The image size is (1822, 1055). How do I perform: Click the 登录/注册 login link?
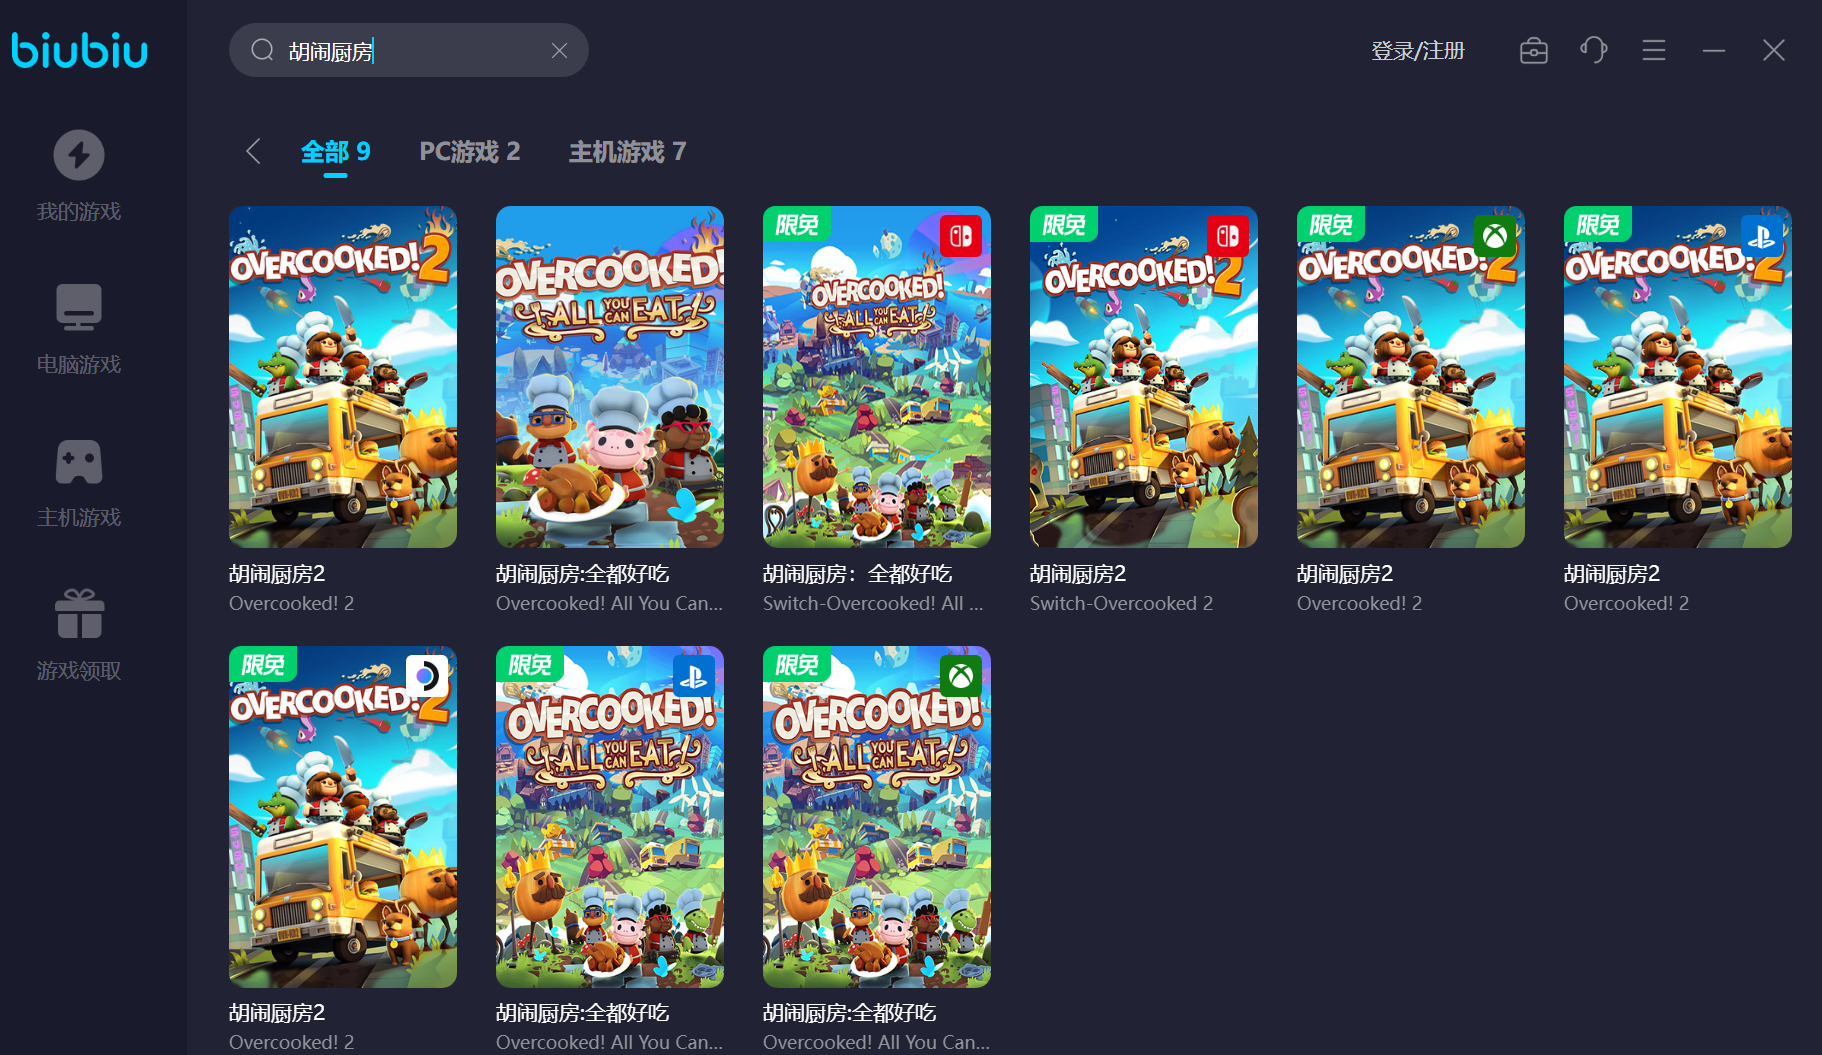click(1417, 51)
